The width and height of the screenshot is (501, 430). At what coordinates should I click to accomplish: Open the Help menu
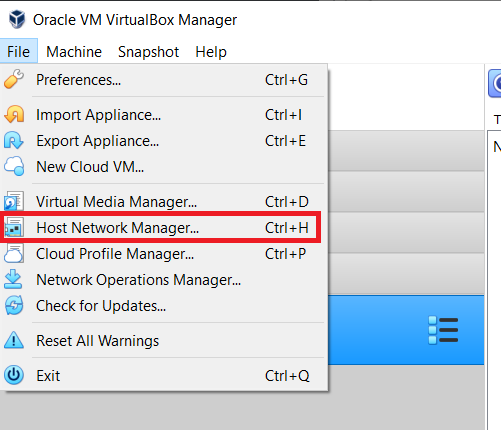(211, 52)
